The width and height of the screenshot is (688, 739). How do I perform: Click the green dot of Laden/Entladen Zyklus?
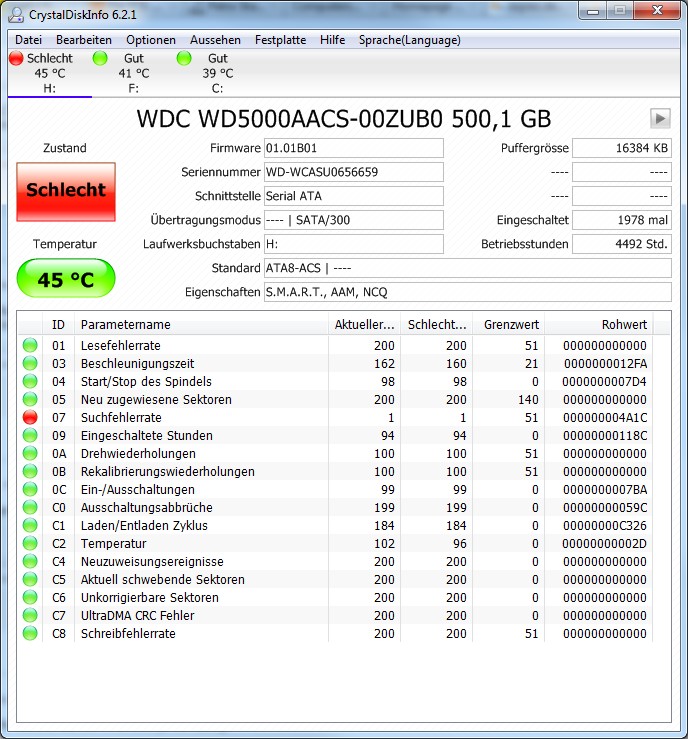[x=30, y=525]
